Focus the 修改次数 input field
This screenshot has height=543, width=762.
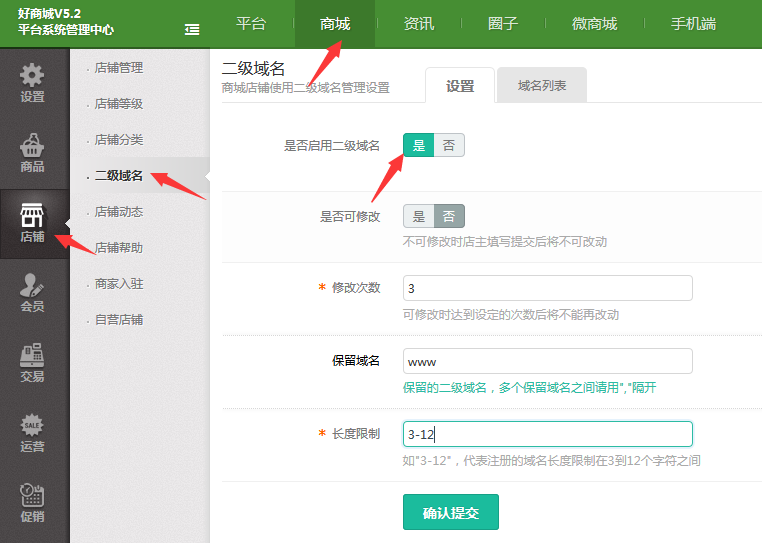[x=548, y=288]
